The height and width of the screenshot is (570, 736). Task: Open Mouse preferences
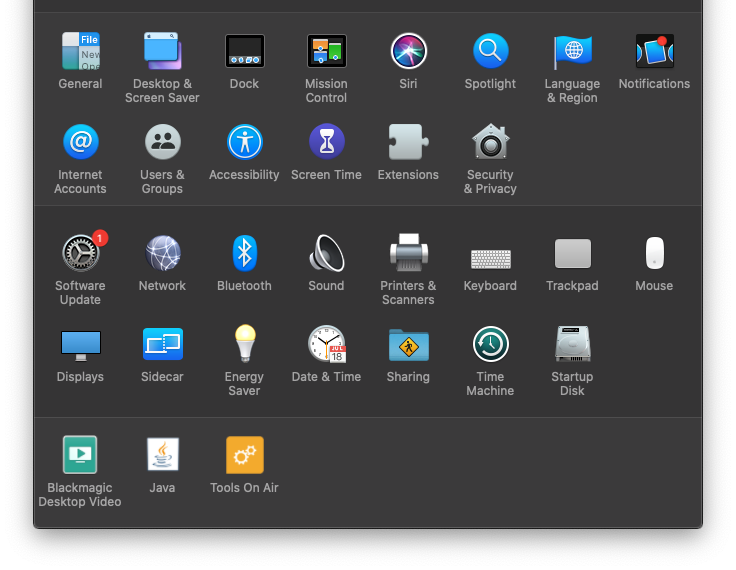(654, 253)
